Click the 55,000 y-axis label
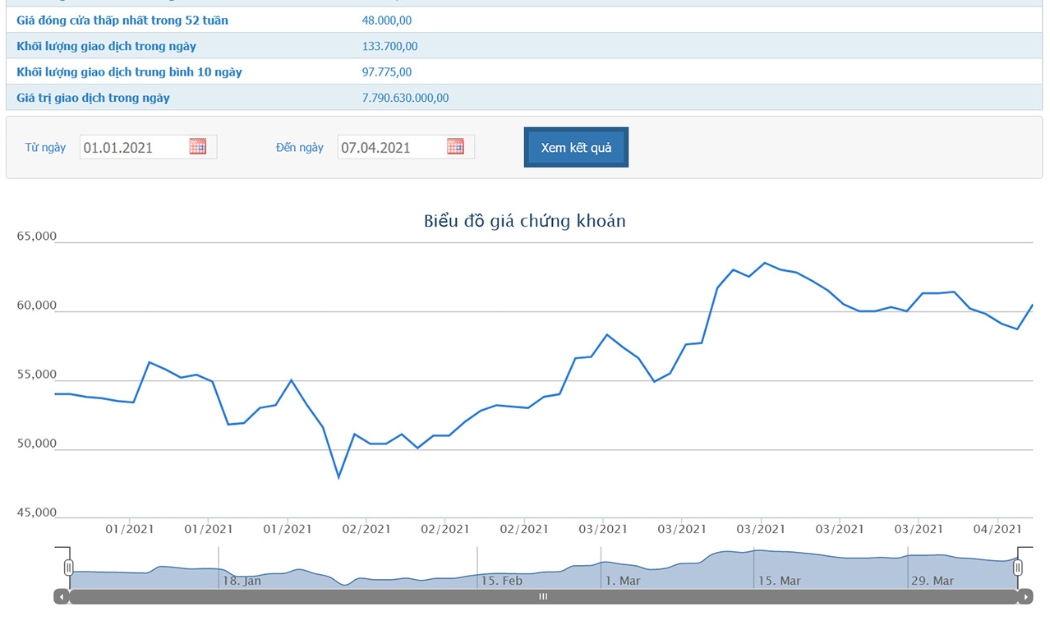The width and height of the screenshot is (1050, 630). pos(37,375)
